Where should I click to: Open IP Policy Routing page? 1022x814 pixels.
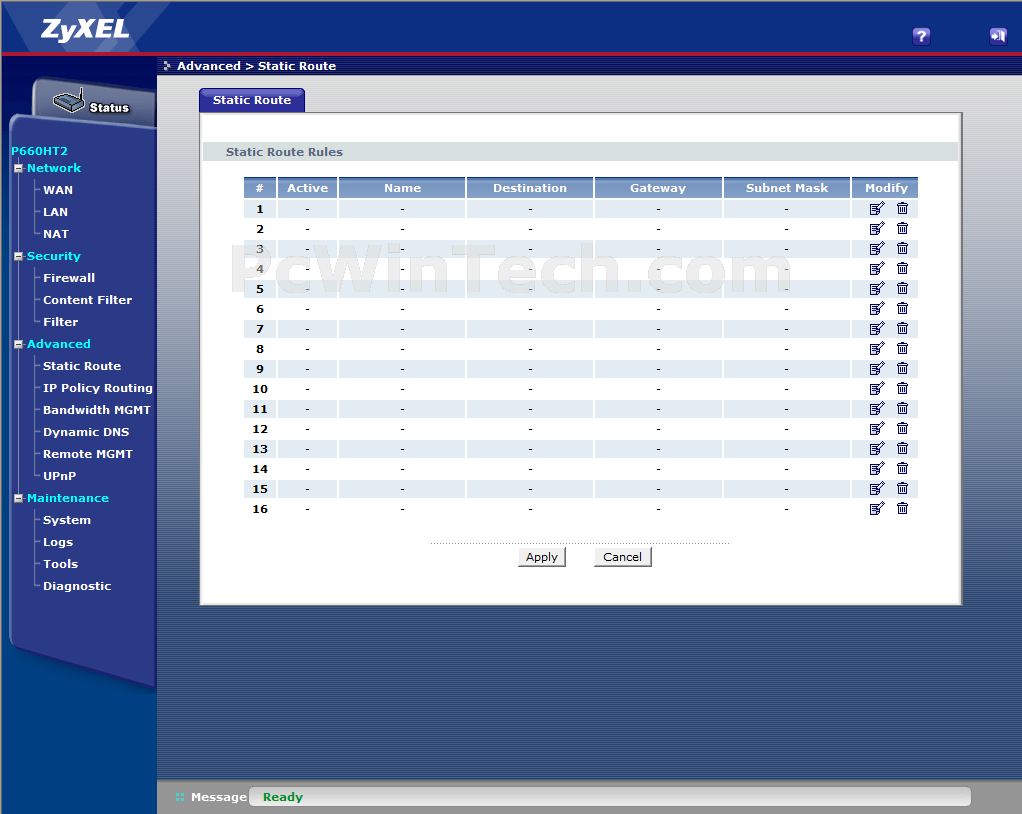click(x=98, y=388)
